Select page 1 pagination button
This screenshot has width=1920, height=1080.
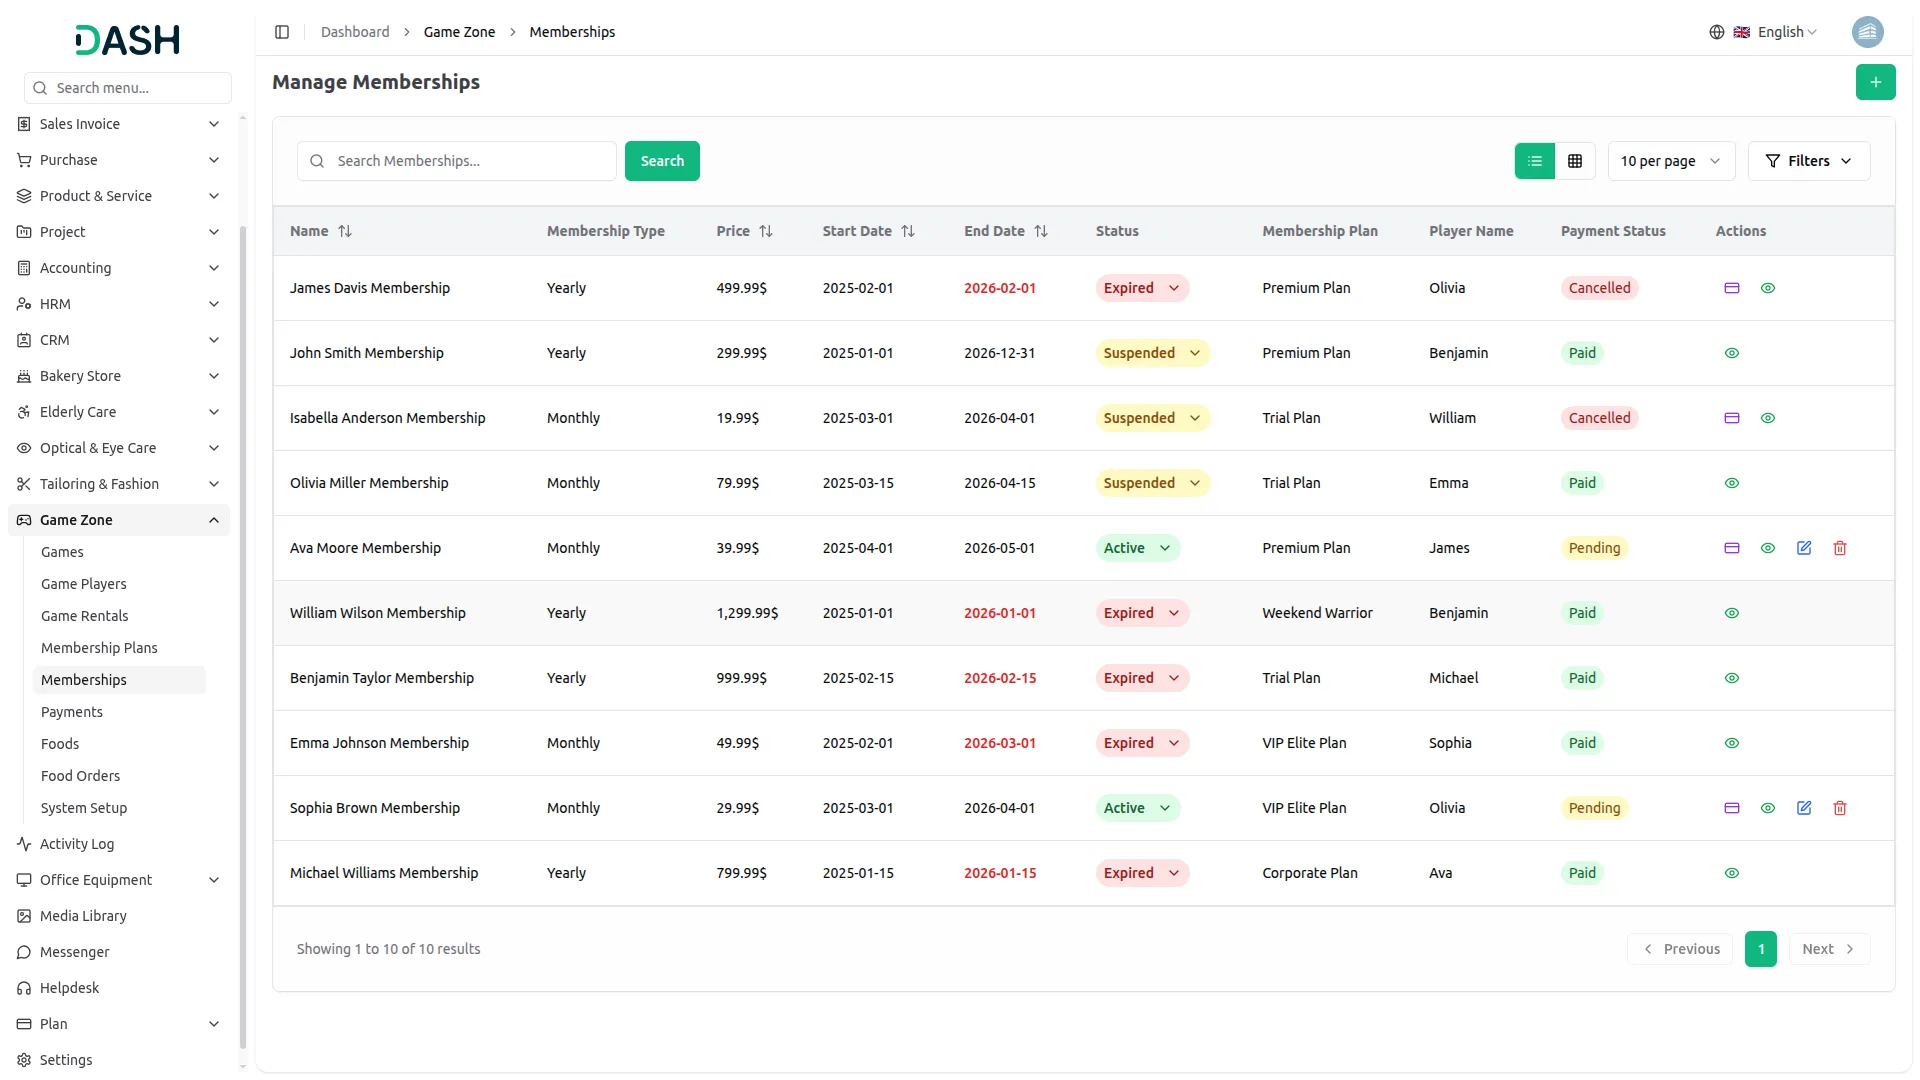tap(1760, 949)
